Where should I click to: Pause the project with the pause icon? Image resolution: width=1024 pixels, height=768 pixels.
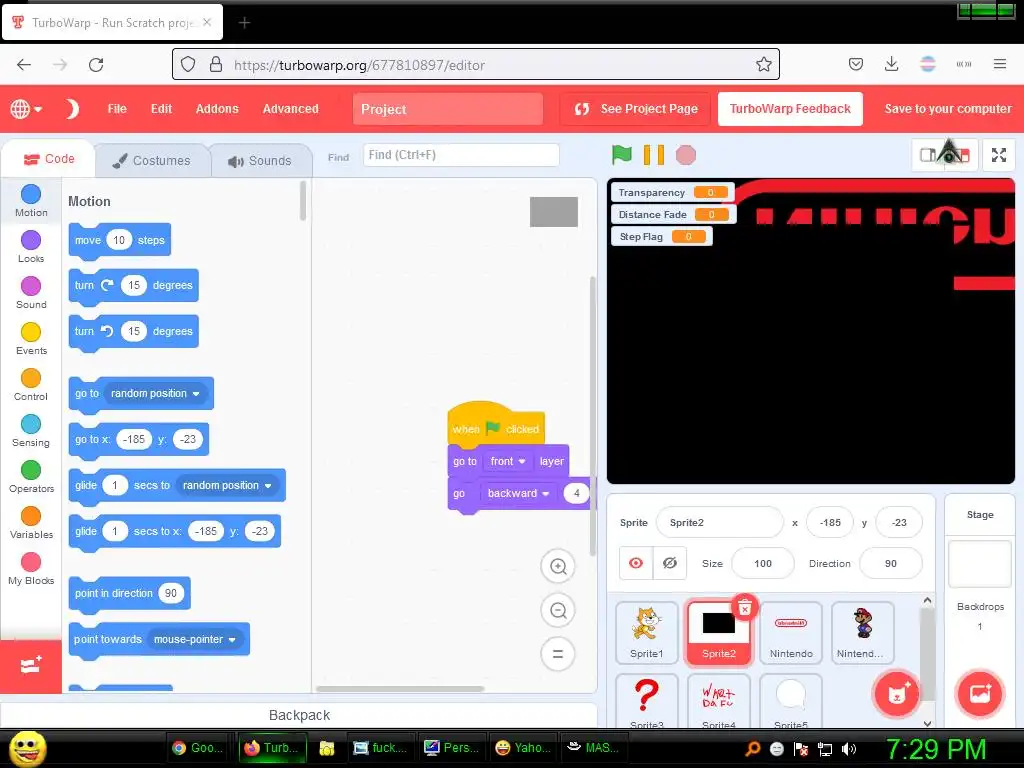tap(654, 155)
